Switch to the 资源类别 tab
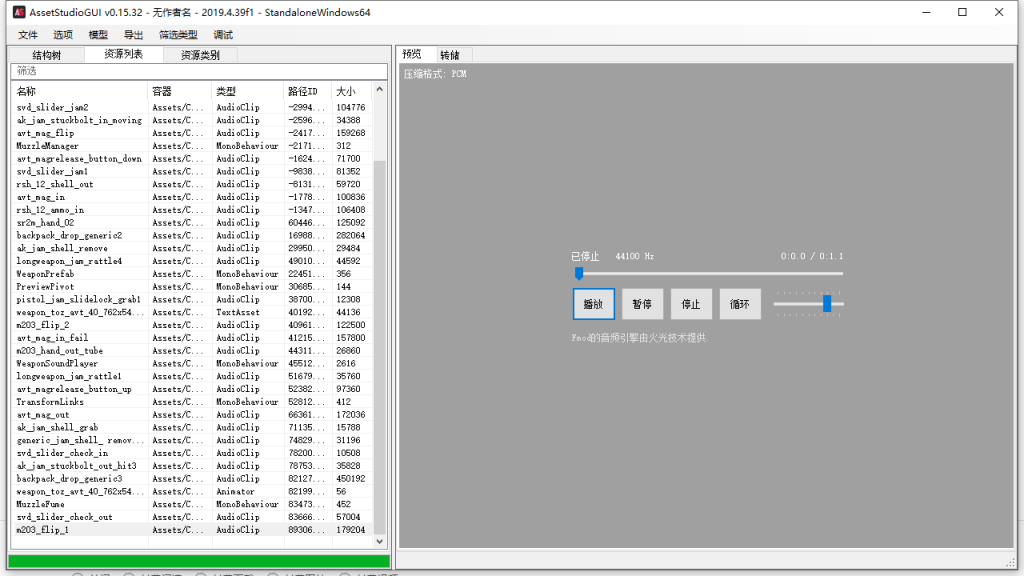 pyautogui.click(x=200, y=55)
